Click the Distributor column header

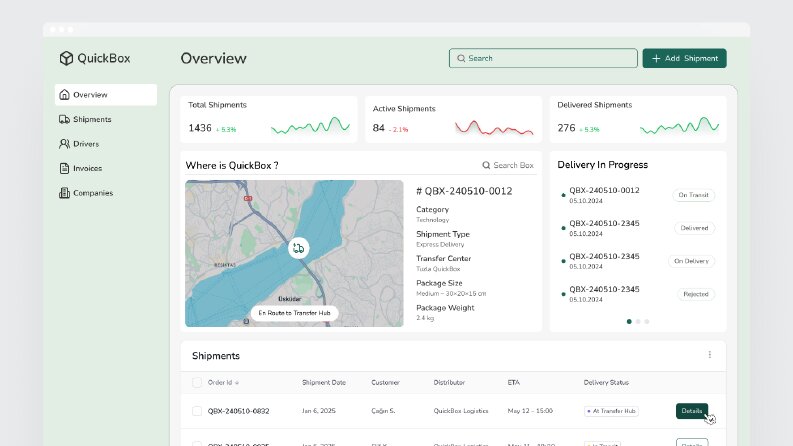449,383
